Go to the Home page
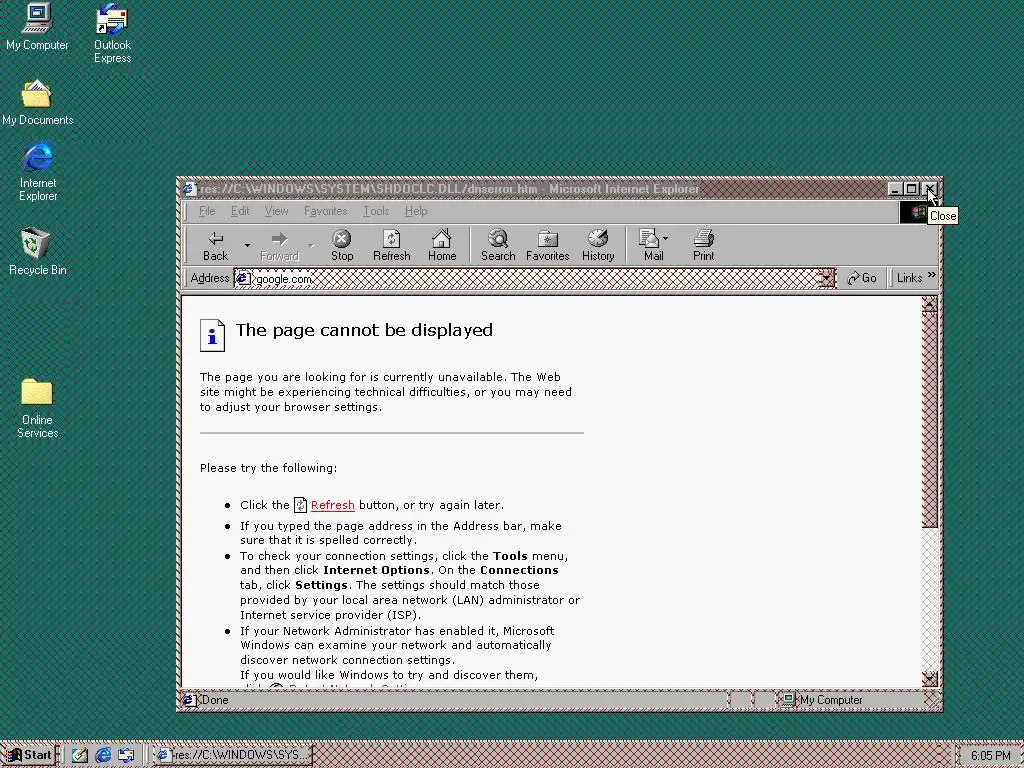 tap(442, 246)
